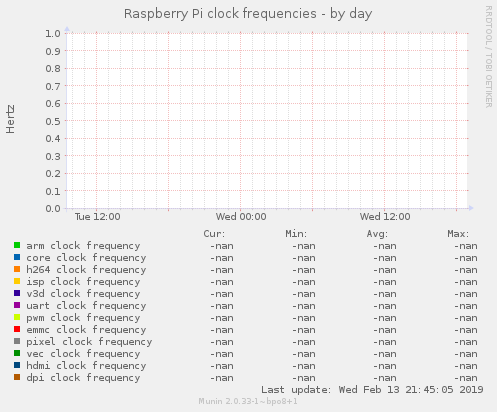
Task: Click the 'Wed 12:00' x-axis label
Action: [385, 217]
